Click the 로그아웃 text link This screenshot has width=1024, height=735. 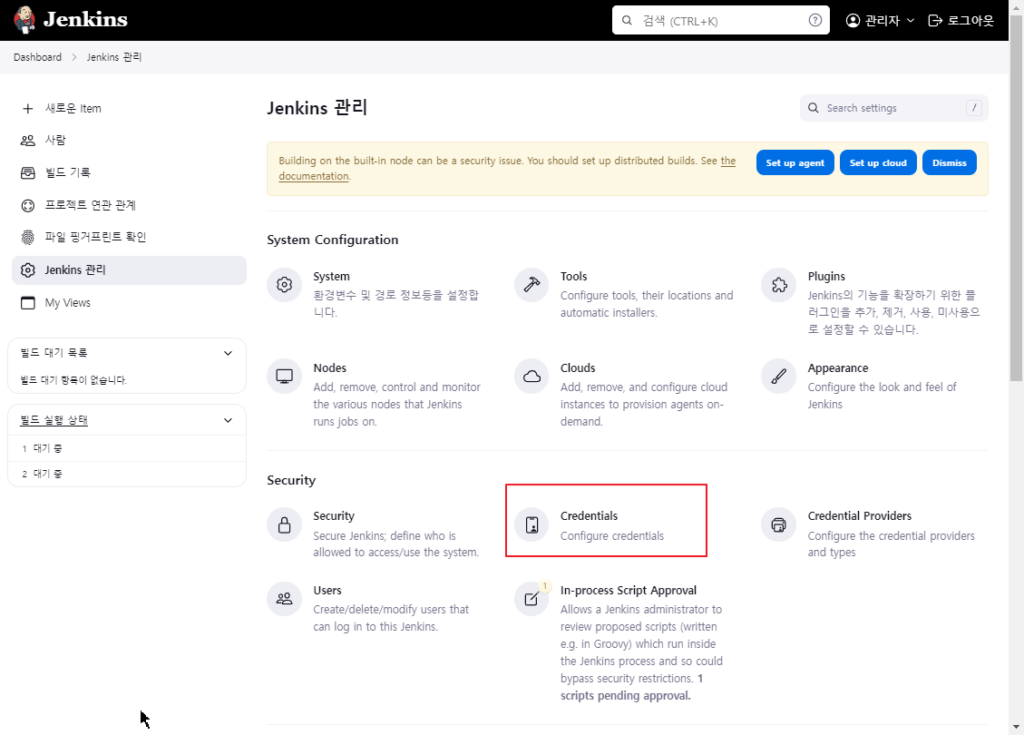(x=970, y=21)
